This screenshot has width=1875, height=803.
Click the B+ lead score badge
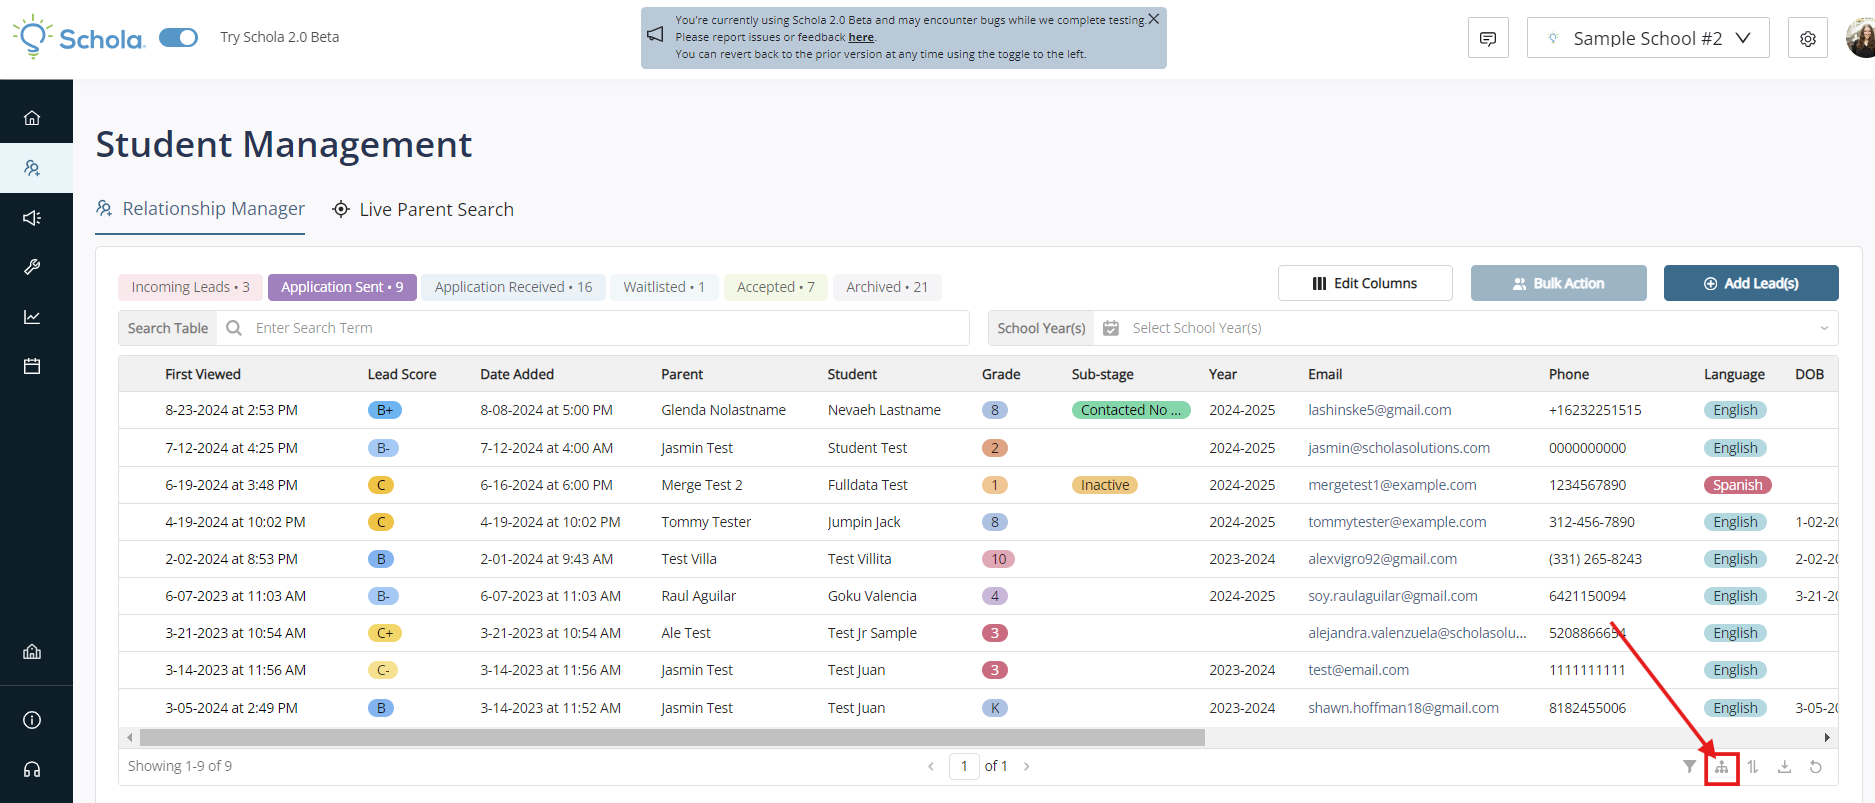pos(385,410)
